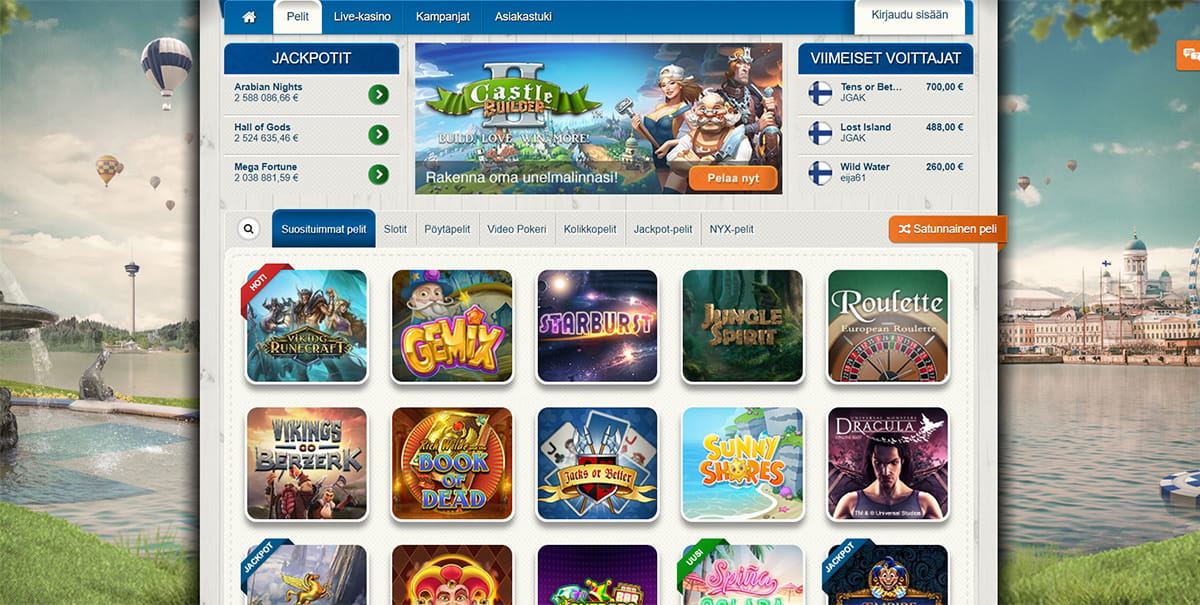
Task: Launch the Starburst game tile
Action: click(597, 326)
